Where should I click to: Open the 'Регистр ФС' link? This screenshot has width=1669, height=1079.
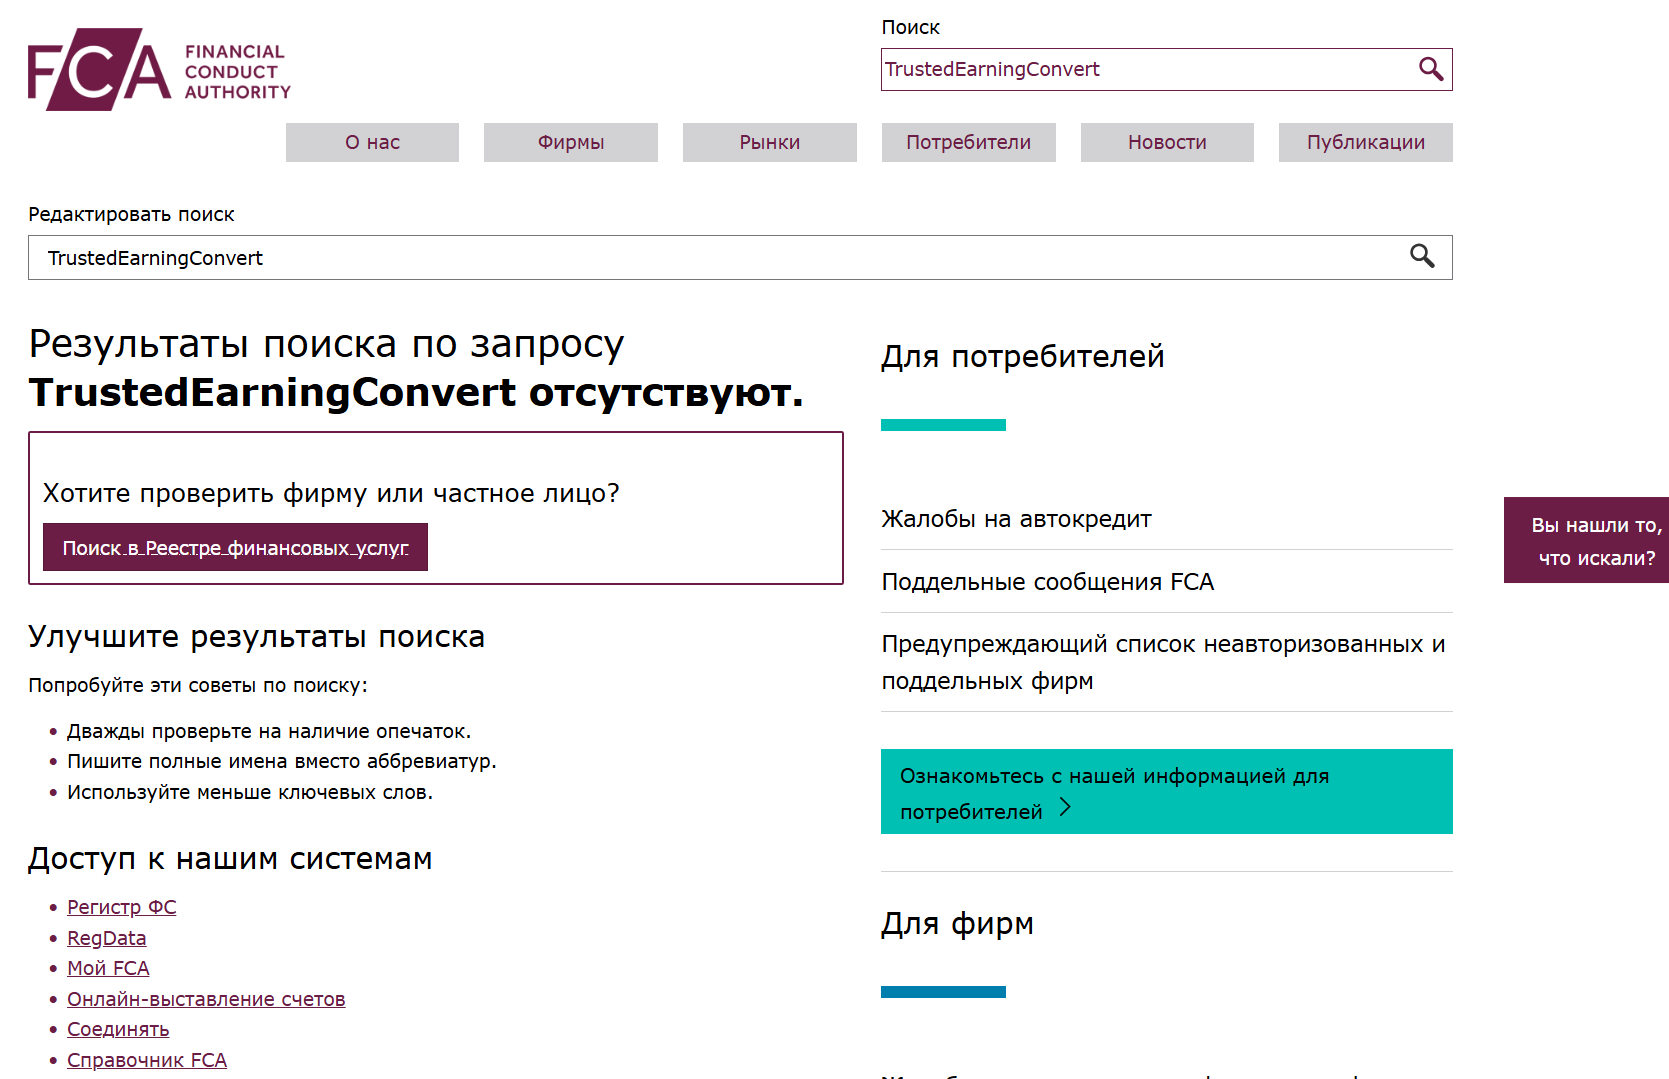point(121,907)
